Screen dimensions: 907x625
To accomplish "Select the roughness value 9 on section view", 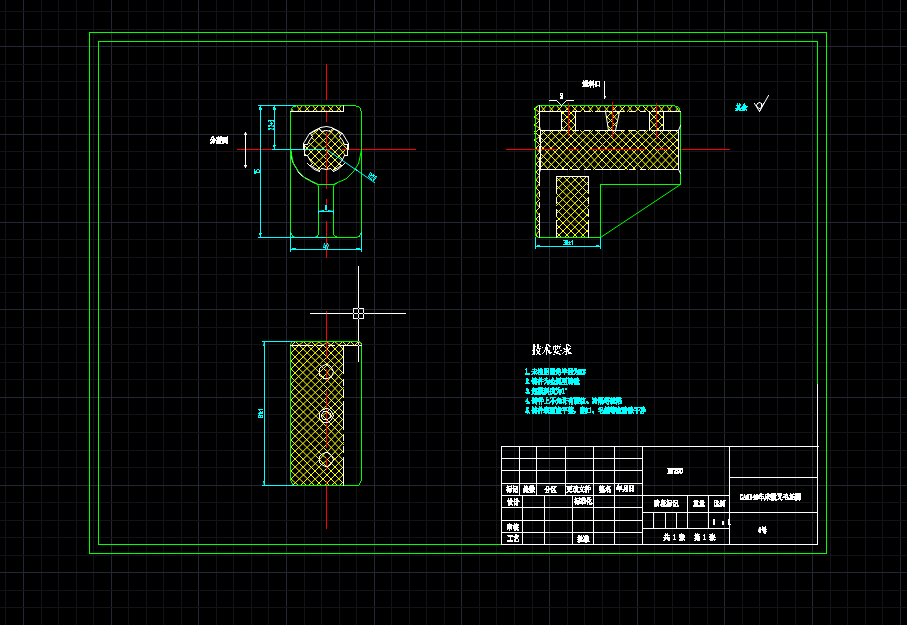I will click(561, 96).
